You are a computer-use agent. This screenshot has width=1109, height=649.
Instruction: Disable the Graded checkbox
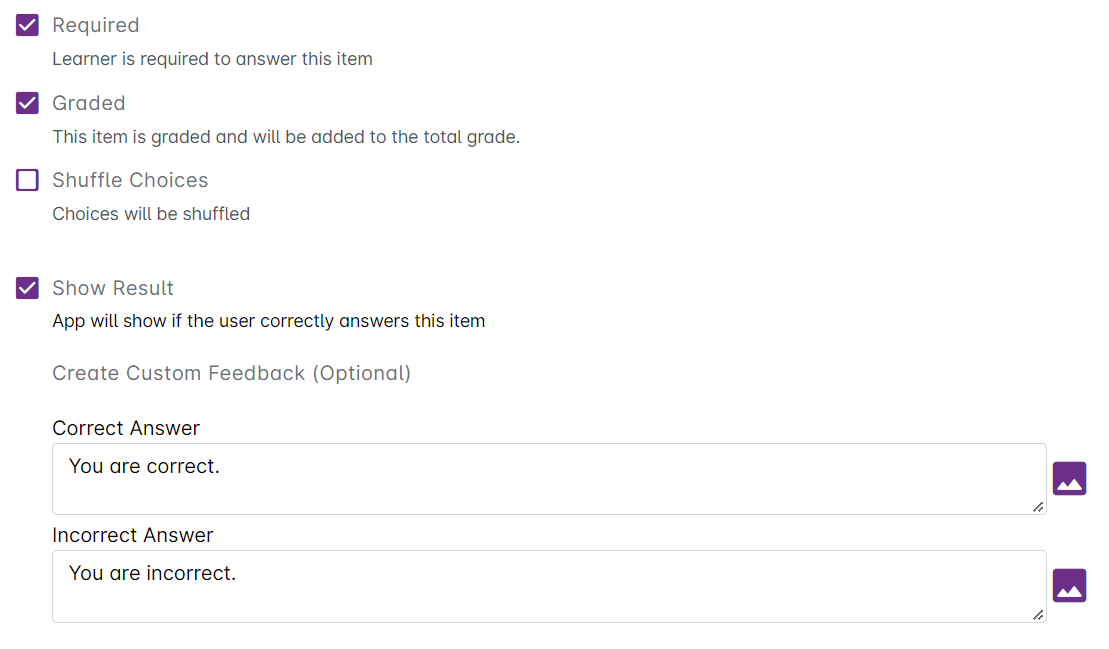(x=27, y=103)
